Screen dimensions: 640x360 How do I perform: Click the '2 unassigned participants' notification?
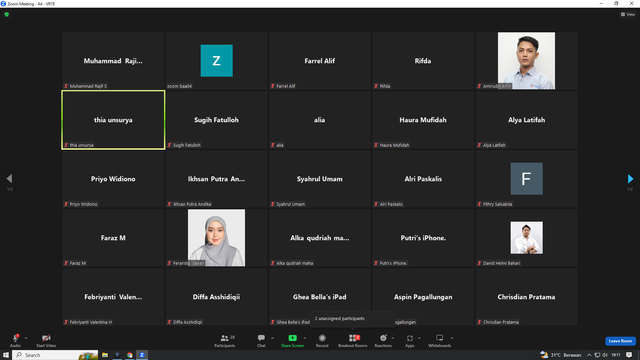(x=353, y=318)
